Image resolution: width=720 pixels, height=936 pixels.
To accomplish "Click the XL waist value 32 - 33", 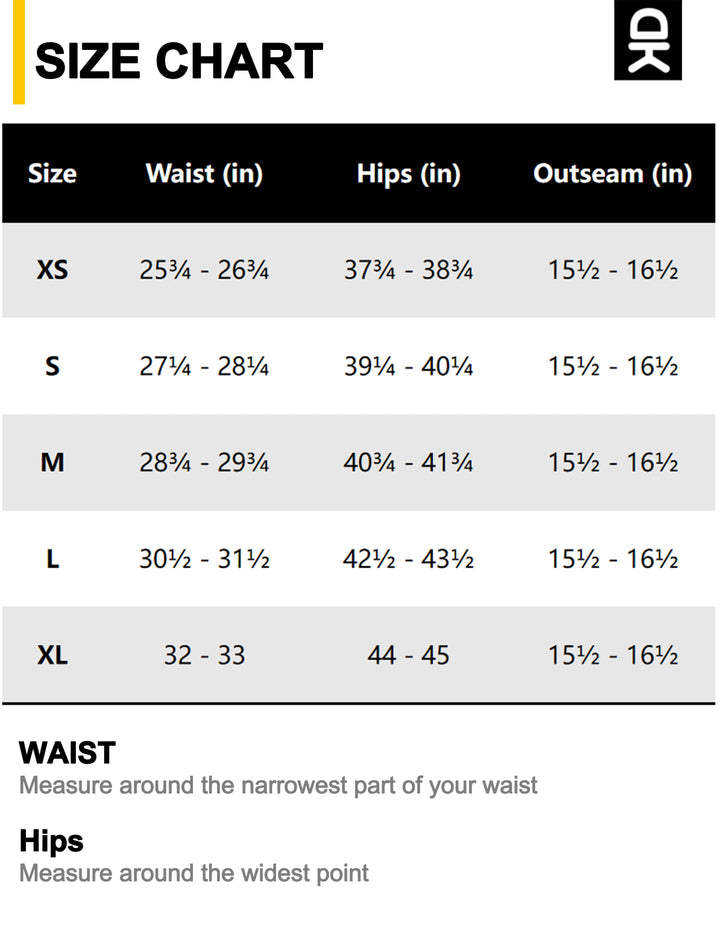I will [x=204, y=656].
